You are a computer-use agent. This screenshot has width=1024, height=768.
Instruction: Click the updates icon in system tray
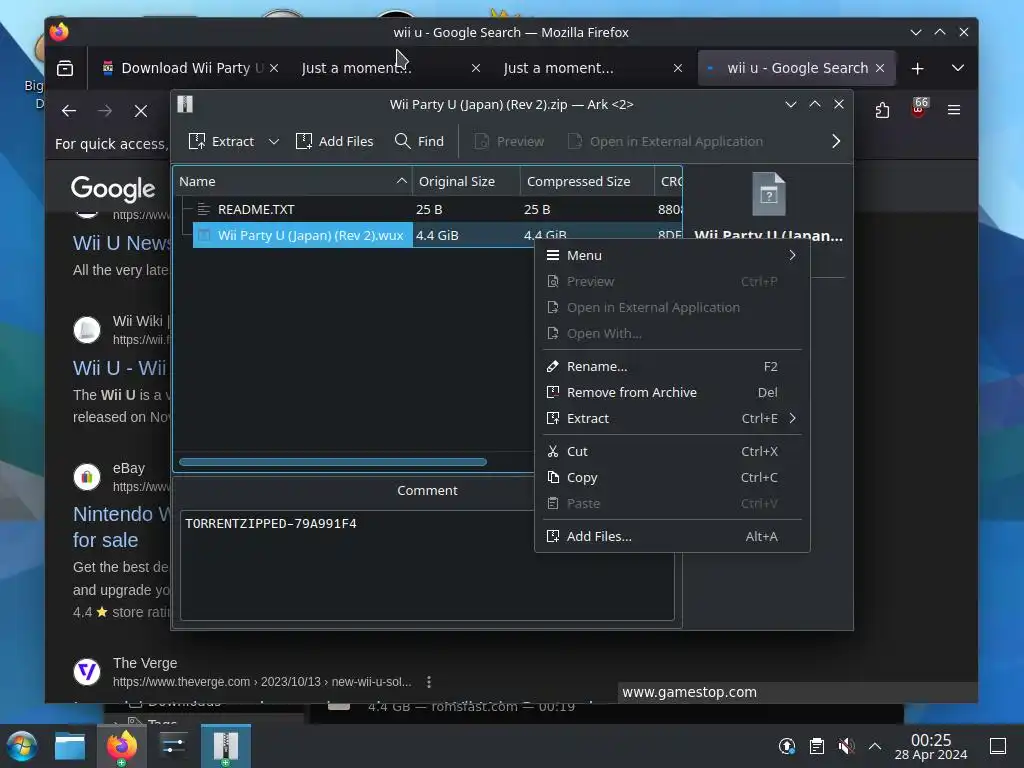pyautogui.click(x=787, y=746)
